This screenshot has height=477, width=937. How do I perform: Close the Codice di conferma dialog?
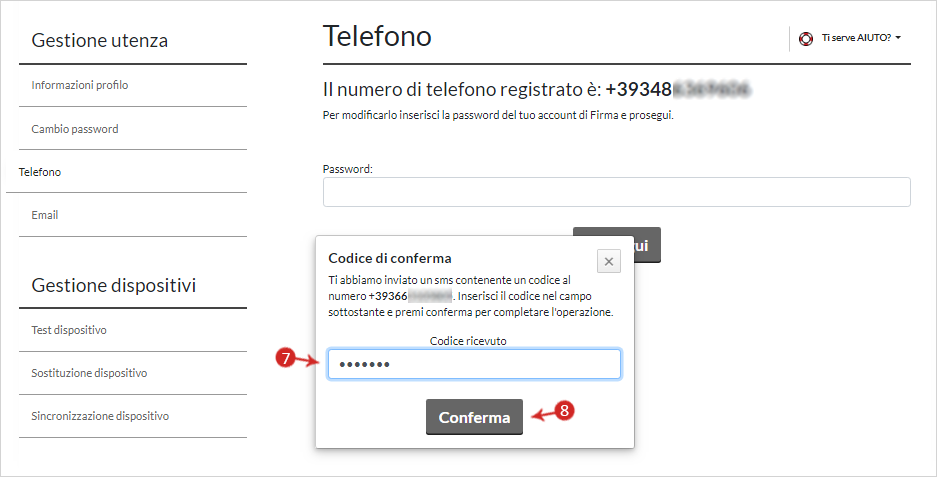click(x=609, y=261)
